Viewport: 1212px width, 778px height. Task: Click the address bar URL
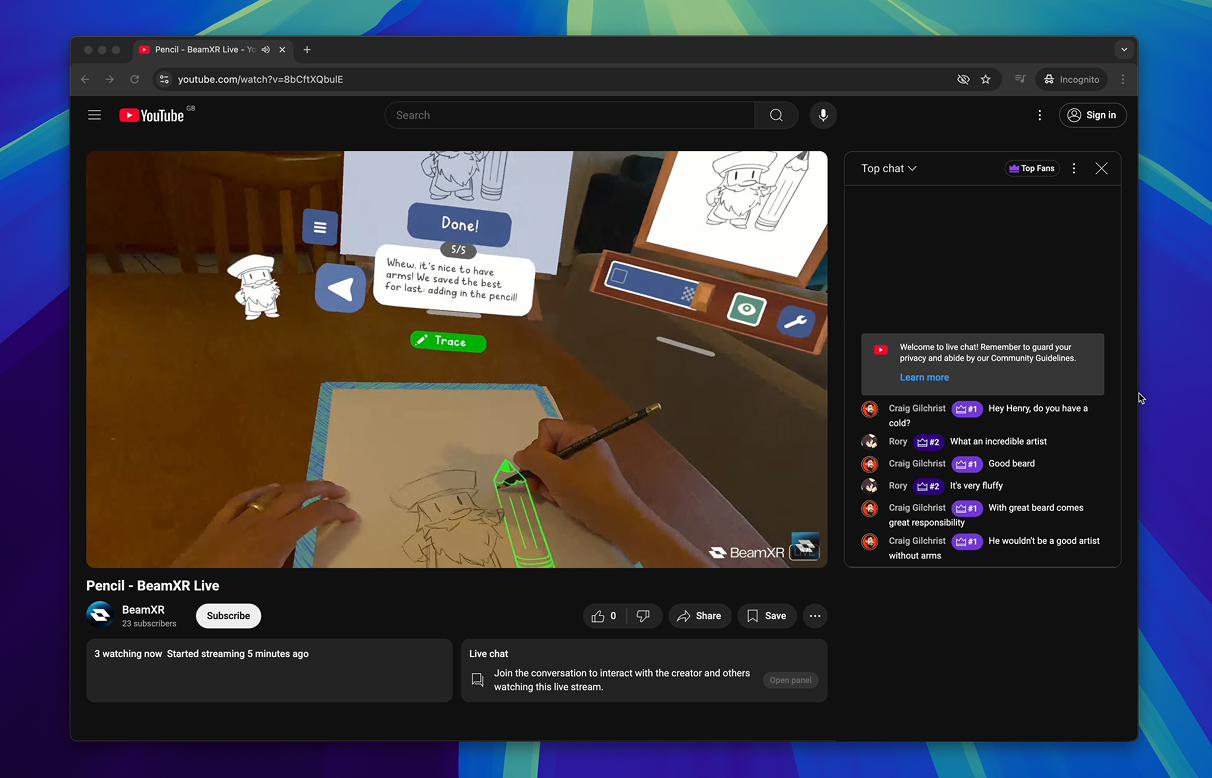[261, 79]
